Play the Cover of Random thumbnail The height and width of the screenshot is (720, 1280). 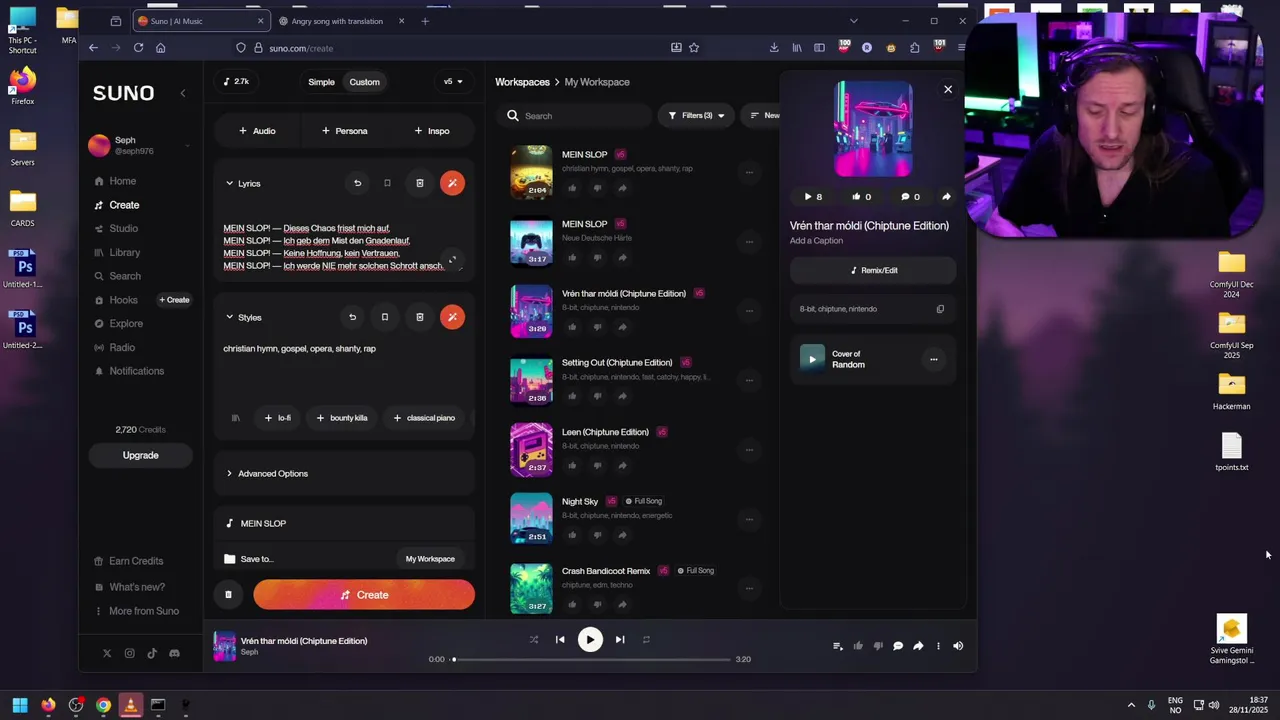coord(812,359)
